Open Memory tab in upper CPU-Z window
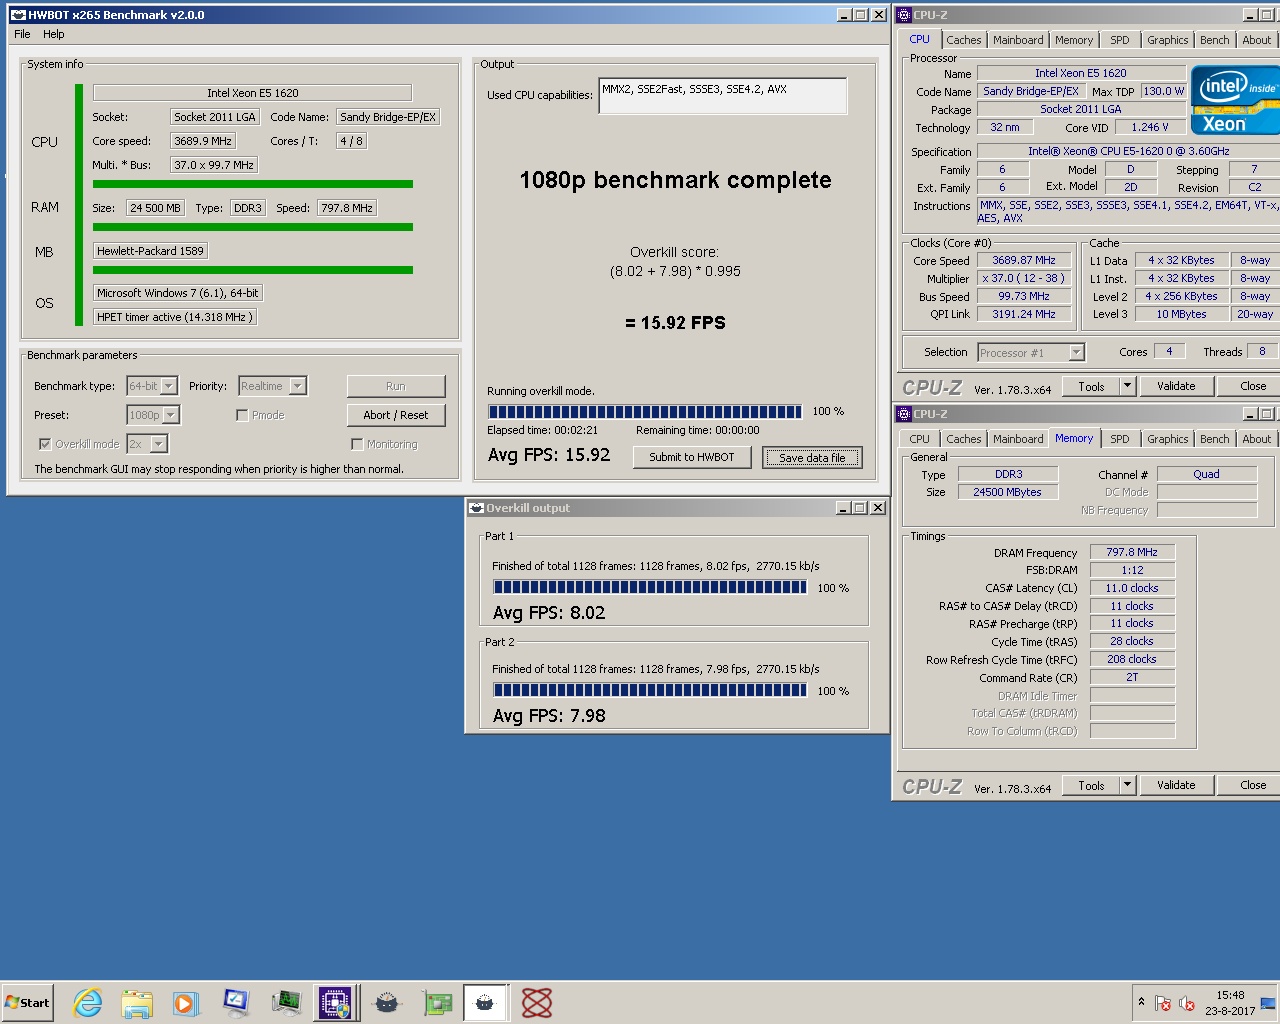 (1074, 40)
